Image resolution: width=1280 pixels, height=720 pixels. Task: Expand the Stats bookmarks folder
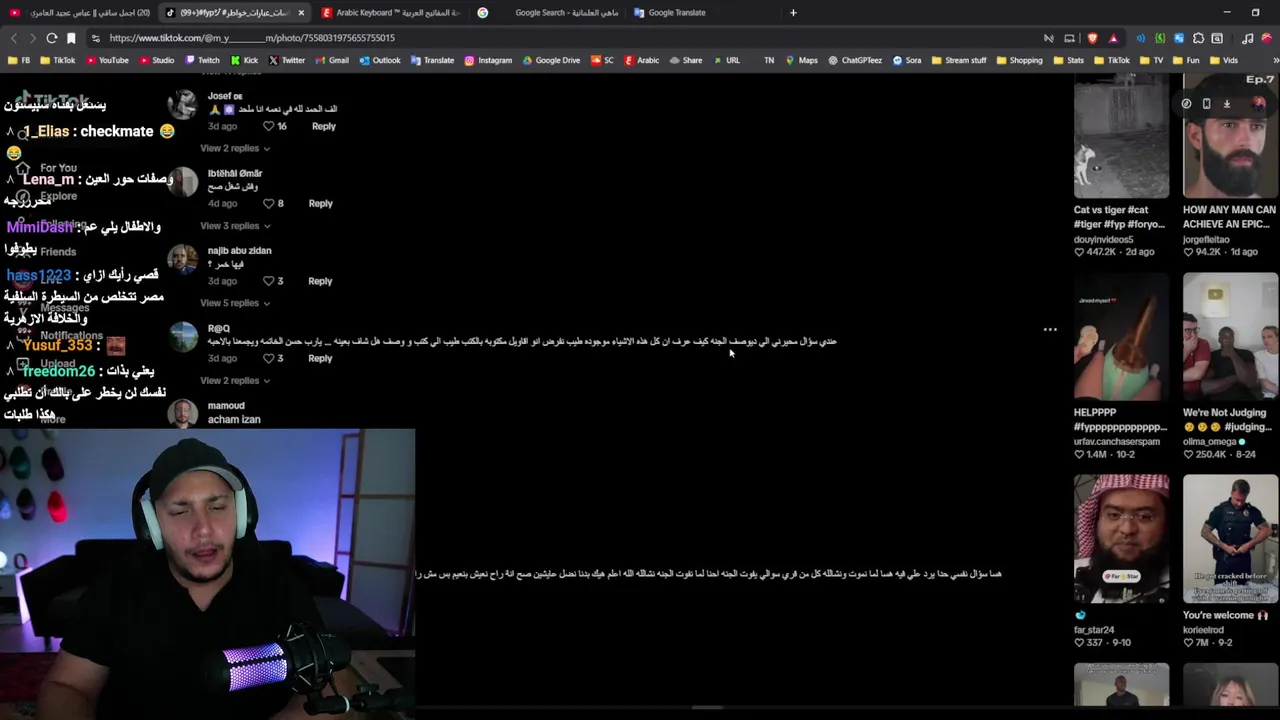point(1068,60)
